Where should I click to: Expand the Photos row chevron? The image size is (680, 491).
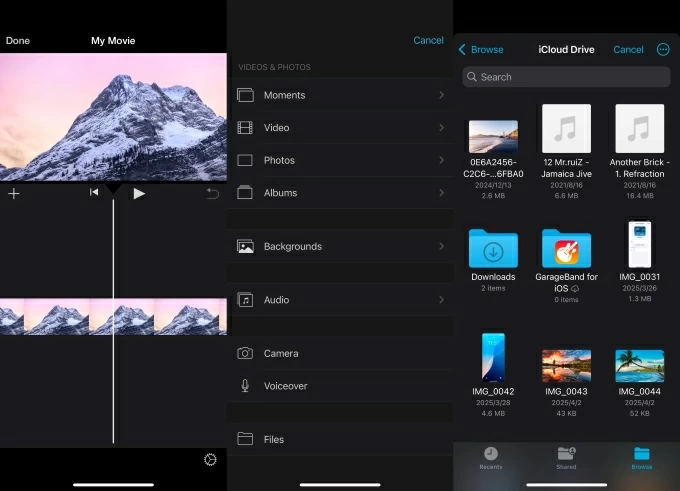(x=441, y=160)
